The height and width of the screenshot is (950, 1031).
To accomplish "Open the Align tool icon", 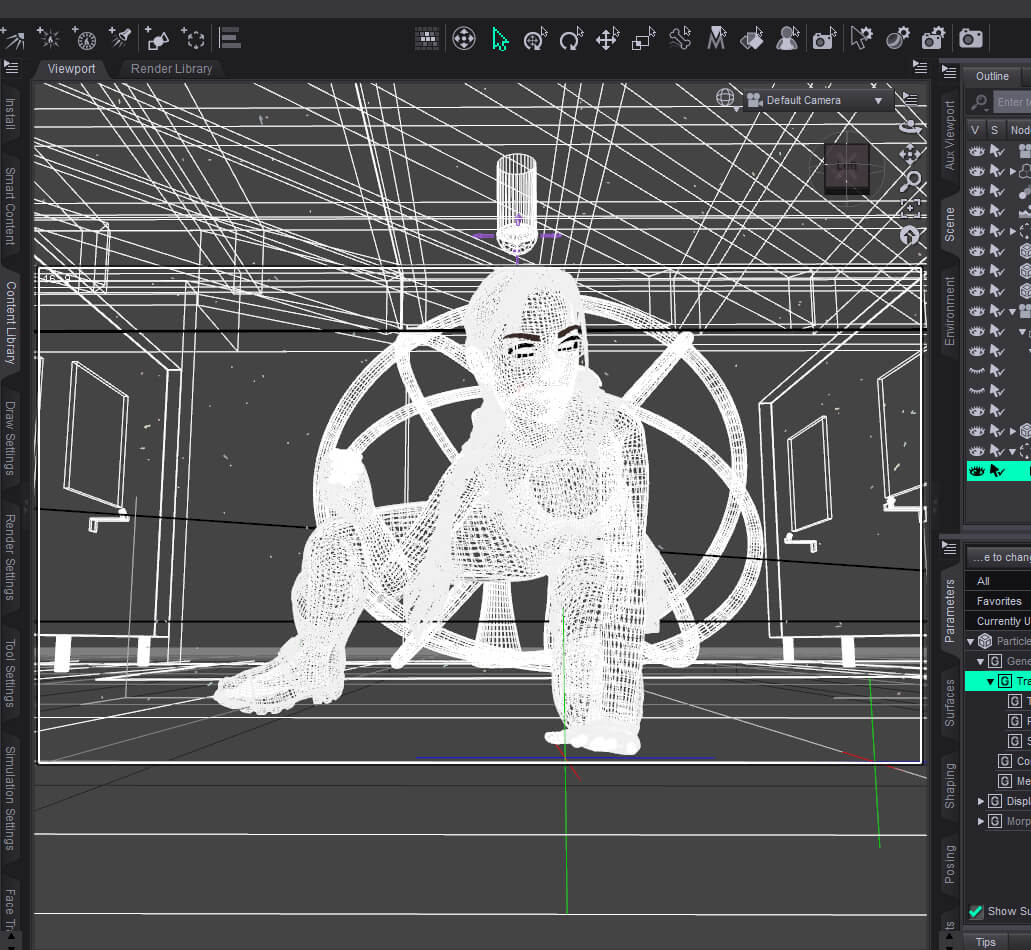I will click(229, 39).
